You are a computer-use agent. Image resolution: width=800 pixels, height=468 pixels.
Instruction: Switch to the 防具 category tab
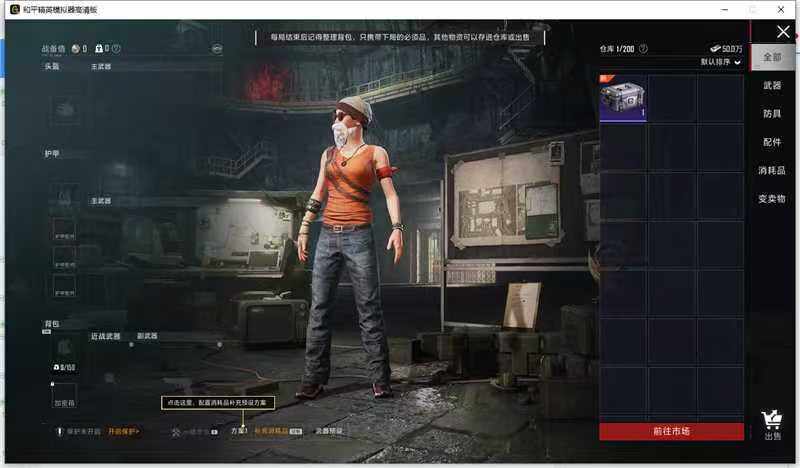pos(772,113)
